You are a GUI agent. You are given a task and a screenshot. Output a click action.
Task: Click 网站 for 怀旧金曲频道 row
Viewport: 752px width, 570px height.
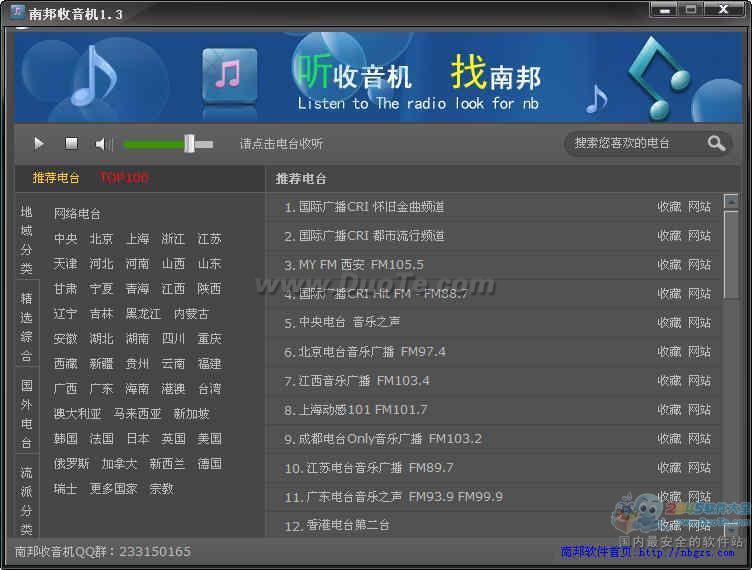point(699,207)
